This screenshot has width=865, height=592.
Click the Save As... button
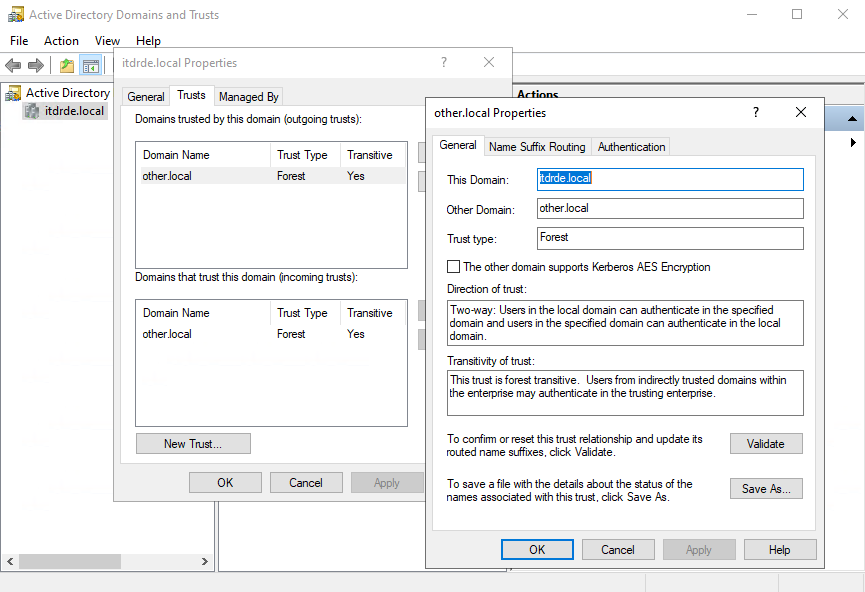766,489
